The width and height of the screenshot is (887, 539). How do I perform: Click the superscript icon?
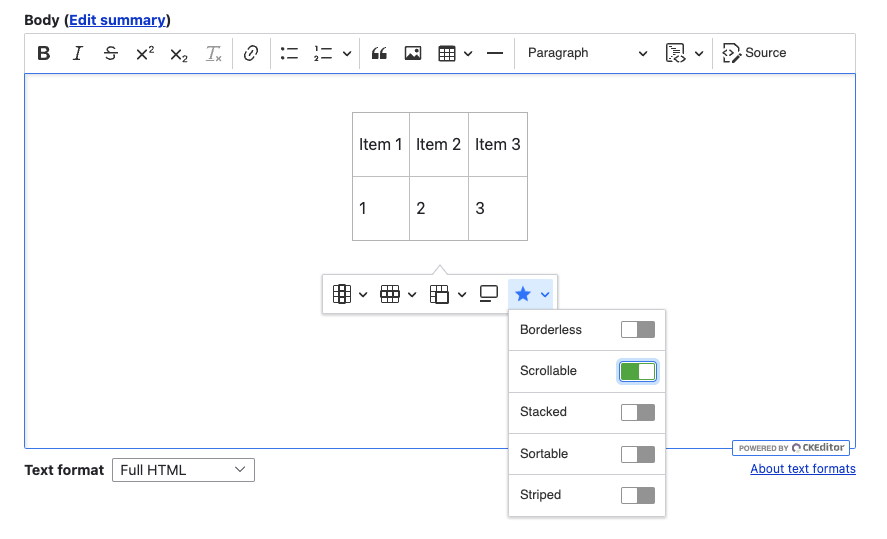[145, 54]
